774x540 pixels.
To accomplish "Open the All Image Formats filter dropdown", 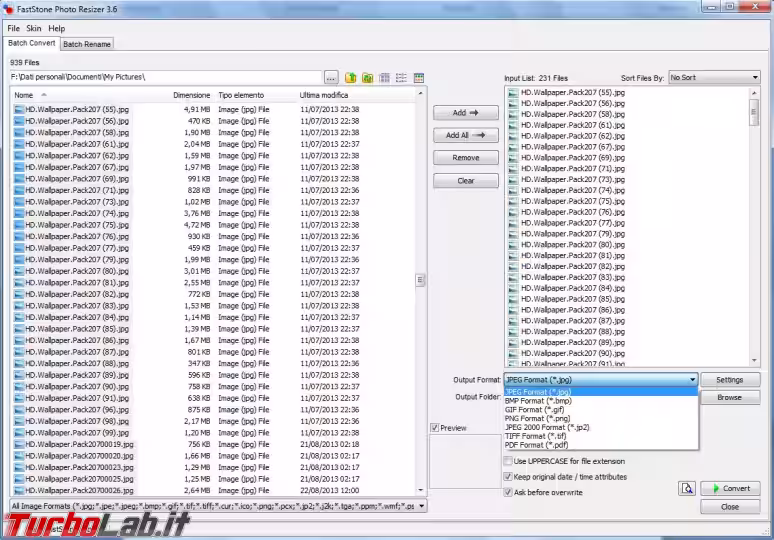I will pos(421,506).
